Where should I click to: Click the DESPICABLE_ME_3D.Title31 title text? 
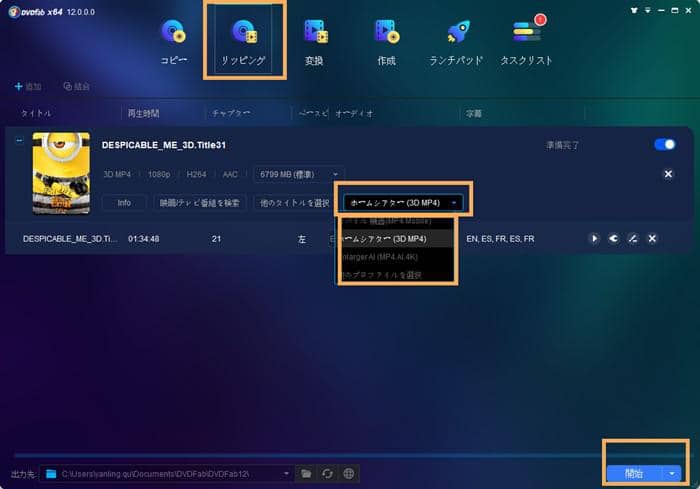pos(163,145)
